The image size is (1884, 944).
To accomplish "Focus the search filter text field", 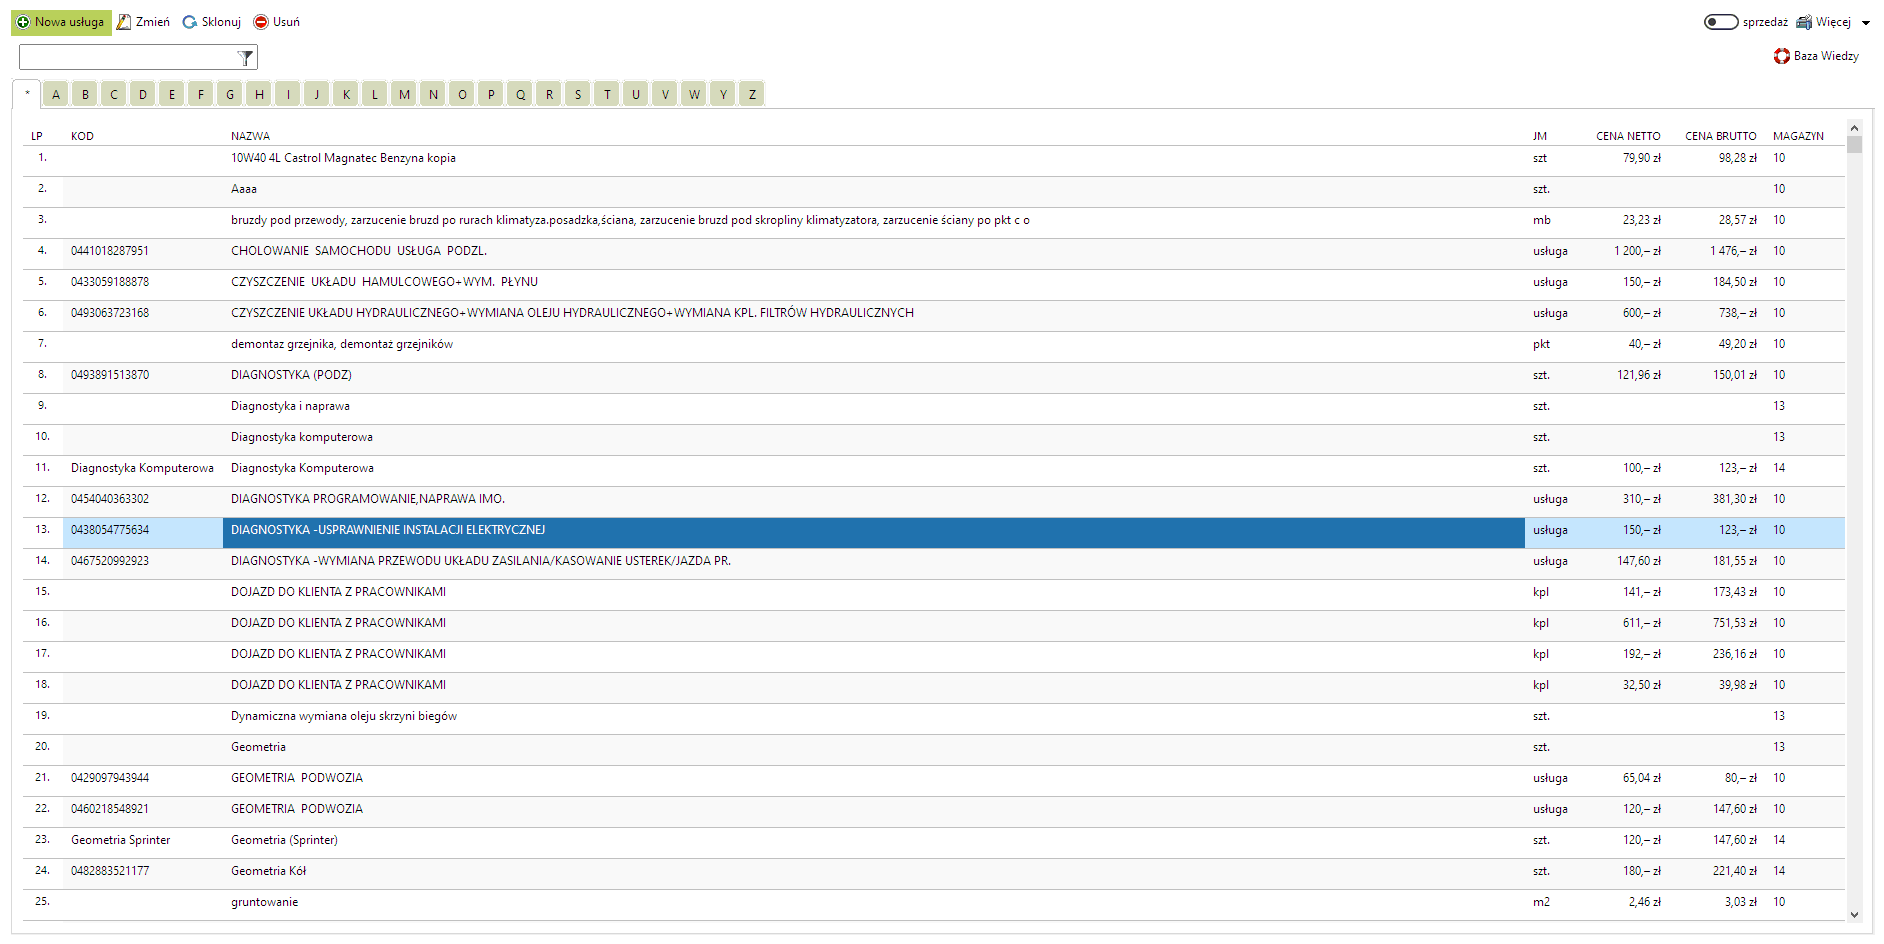I will [127, 58].
